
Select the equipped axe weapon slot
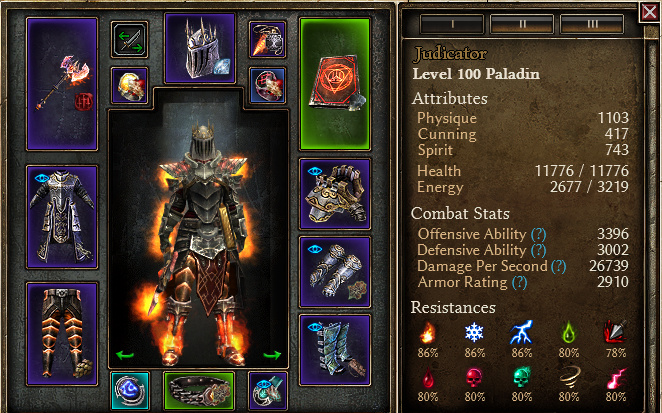pyautogui.click(x=62, y=84)
